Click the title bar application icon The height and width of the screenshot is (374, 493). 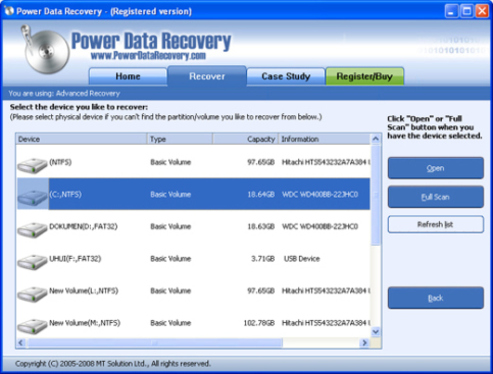tap(9, 11)
